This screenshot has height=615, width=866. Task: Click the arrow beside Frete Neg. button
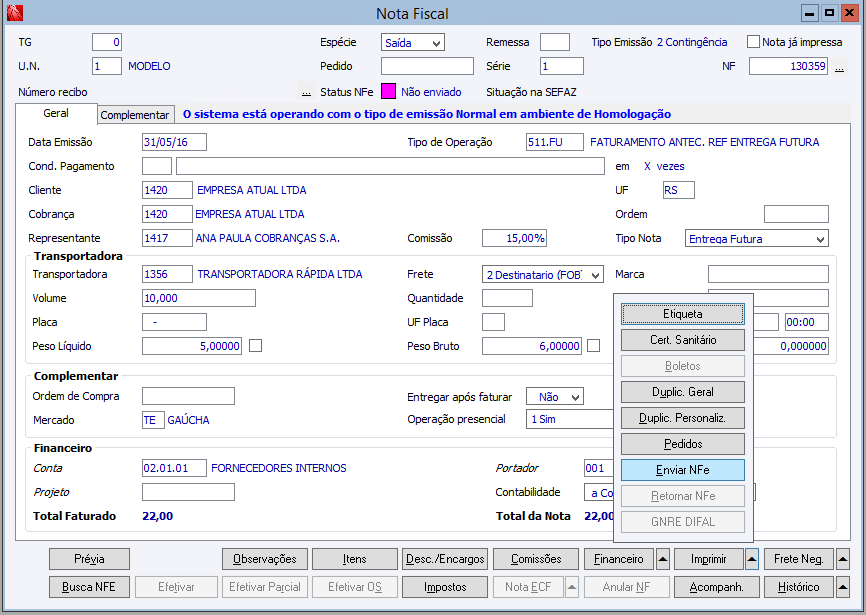pyautogui.click(x=843, y=559)
